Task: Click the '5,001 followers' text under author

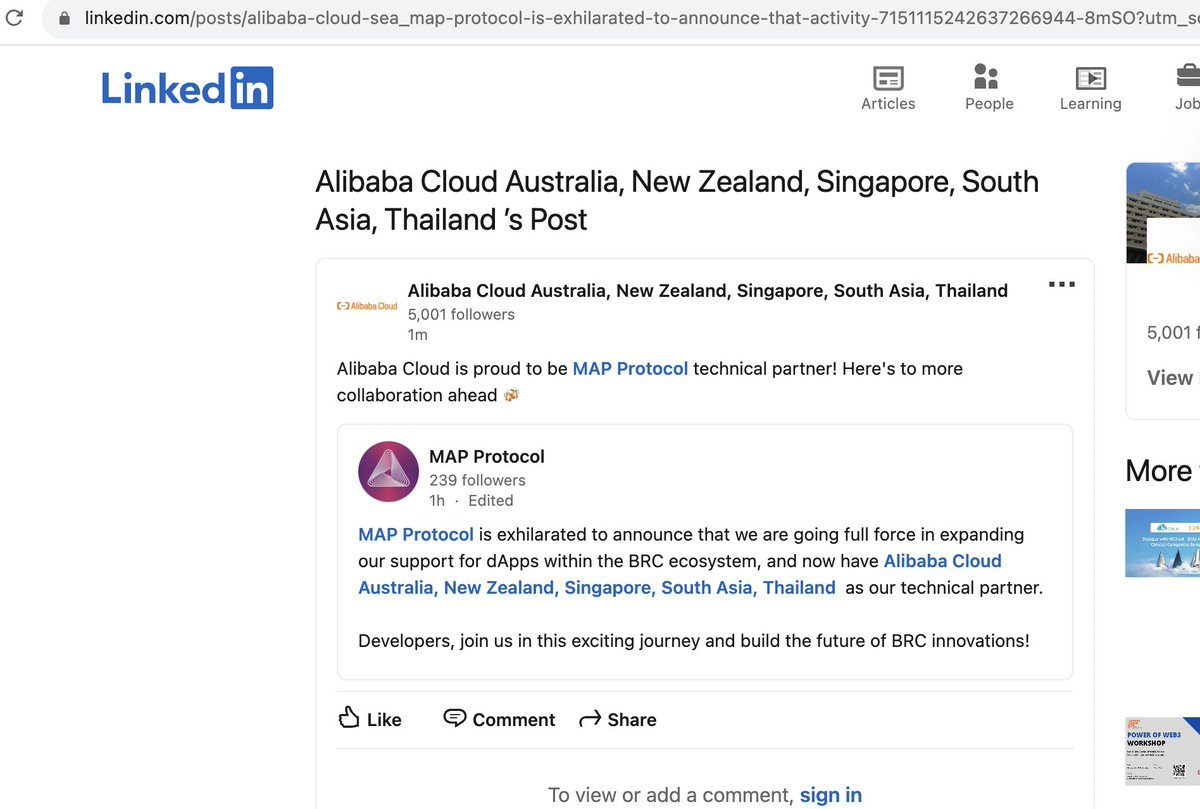Action: (461, 314)
